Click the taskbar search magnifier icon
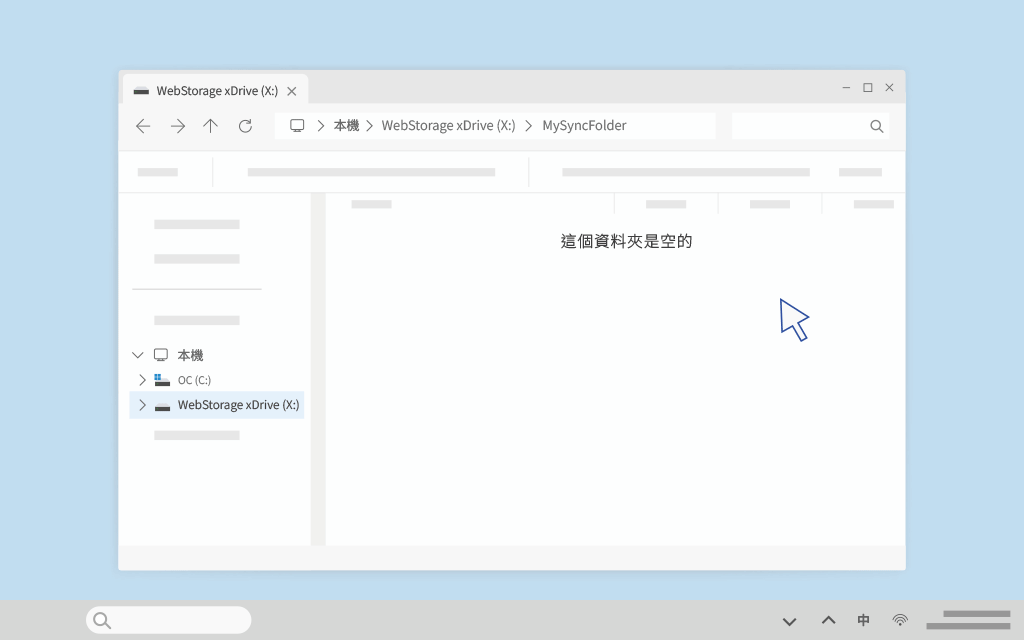The width and height of the screenshot is (1024, 640). coord(102,620)
